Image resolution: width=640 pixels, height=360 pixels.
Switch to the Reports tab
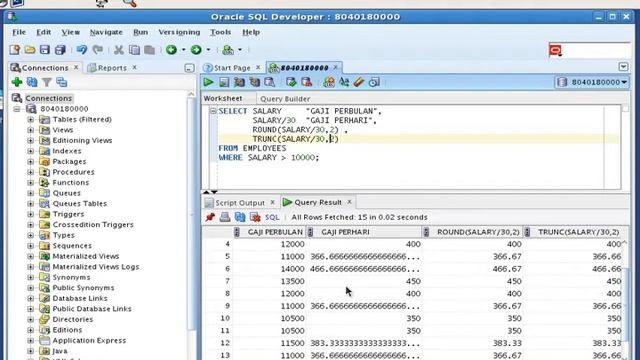pos(112,68)
